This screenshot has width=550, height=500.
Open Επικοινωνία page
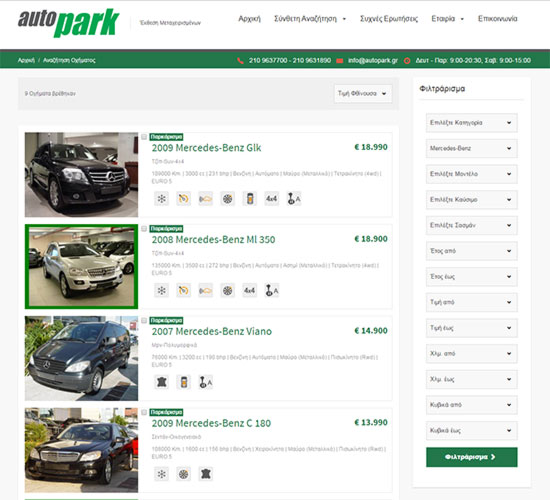pos(497,19)
